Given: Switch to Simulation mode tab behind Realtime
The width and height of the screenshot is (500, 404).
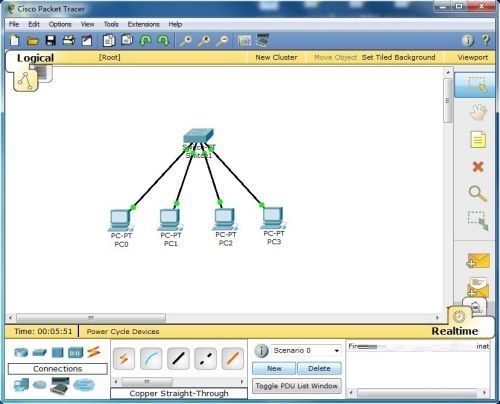Looking at the screenshot, I should [476, 306].
